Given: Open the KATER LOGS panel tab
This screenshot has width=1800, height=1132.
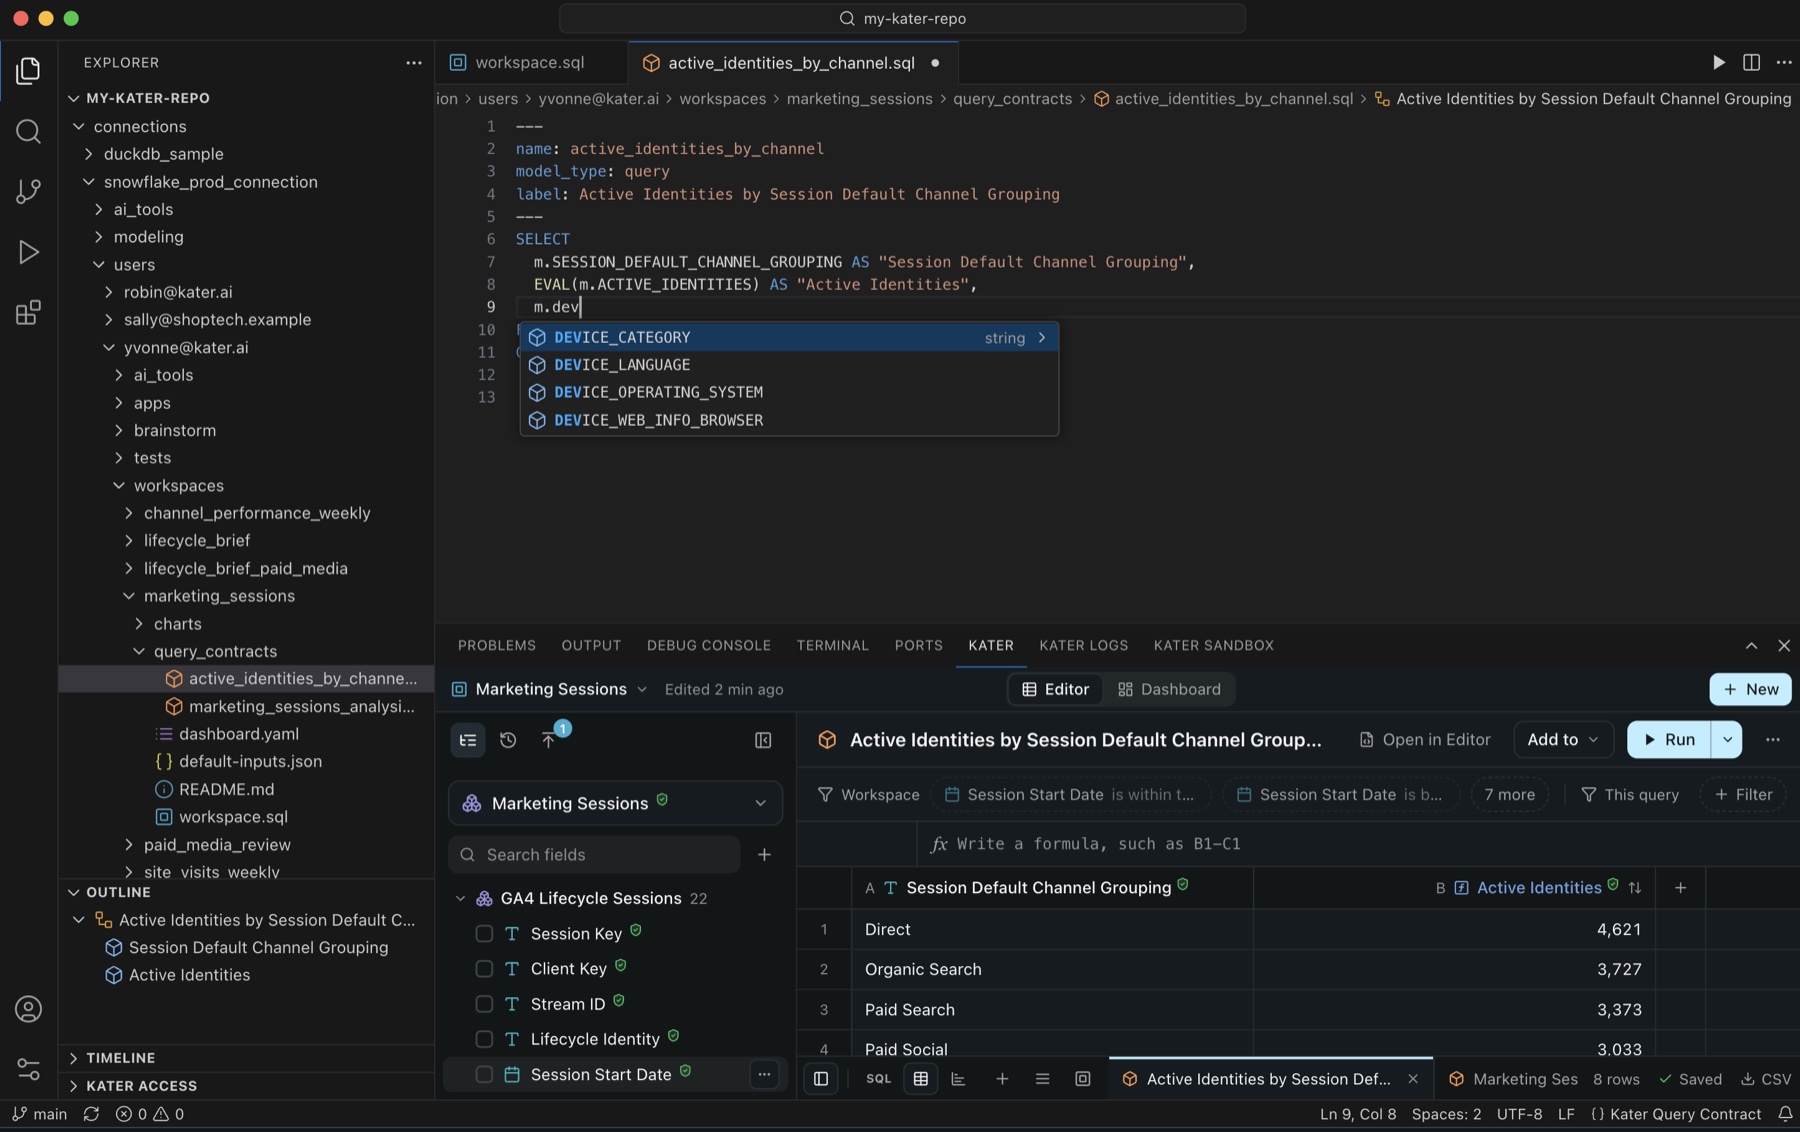Looking at the screenshot, I should pyautogui.click(x=1083, y=646).
